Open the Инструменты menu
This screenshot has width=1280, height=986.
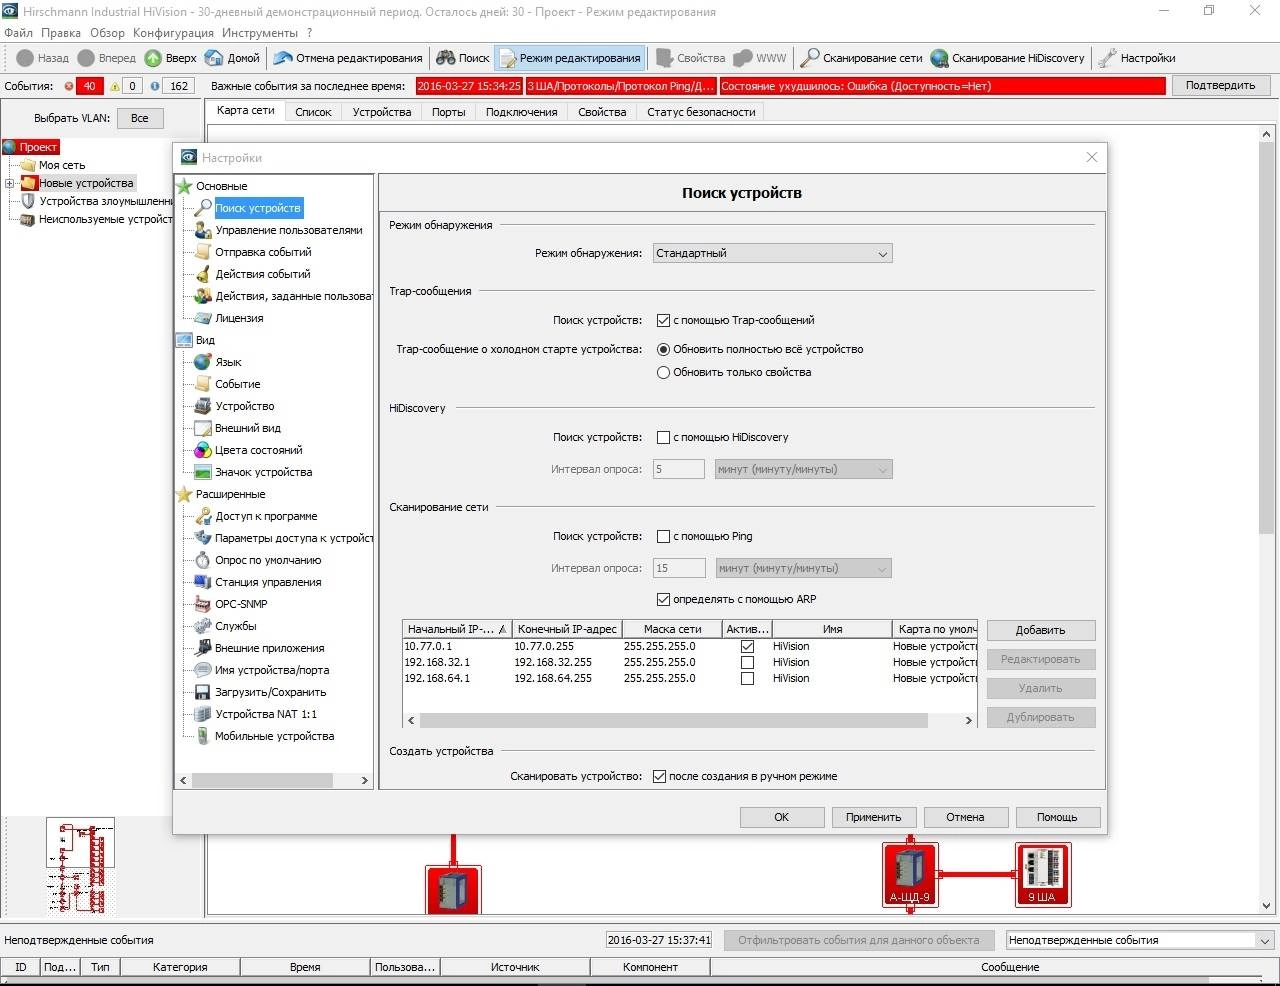[260, 33]
